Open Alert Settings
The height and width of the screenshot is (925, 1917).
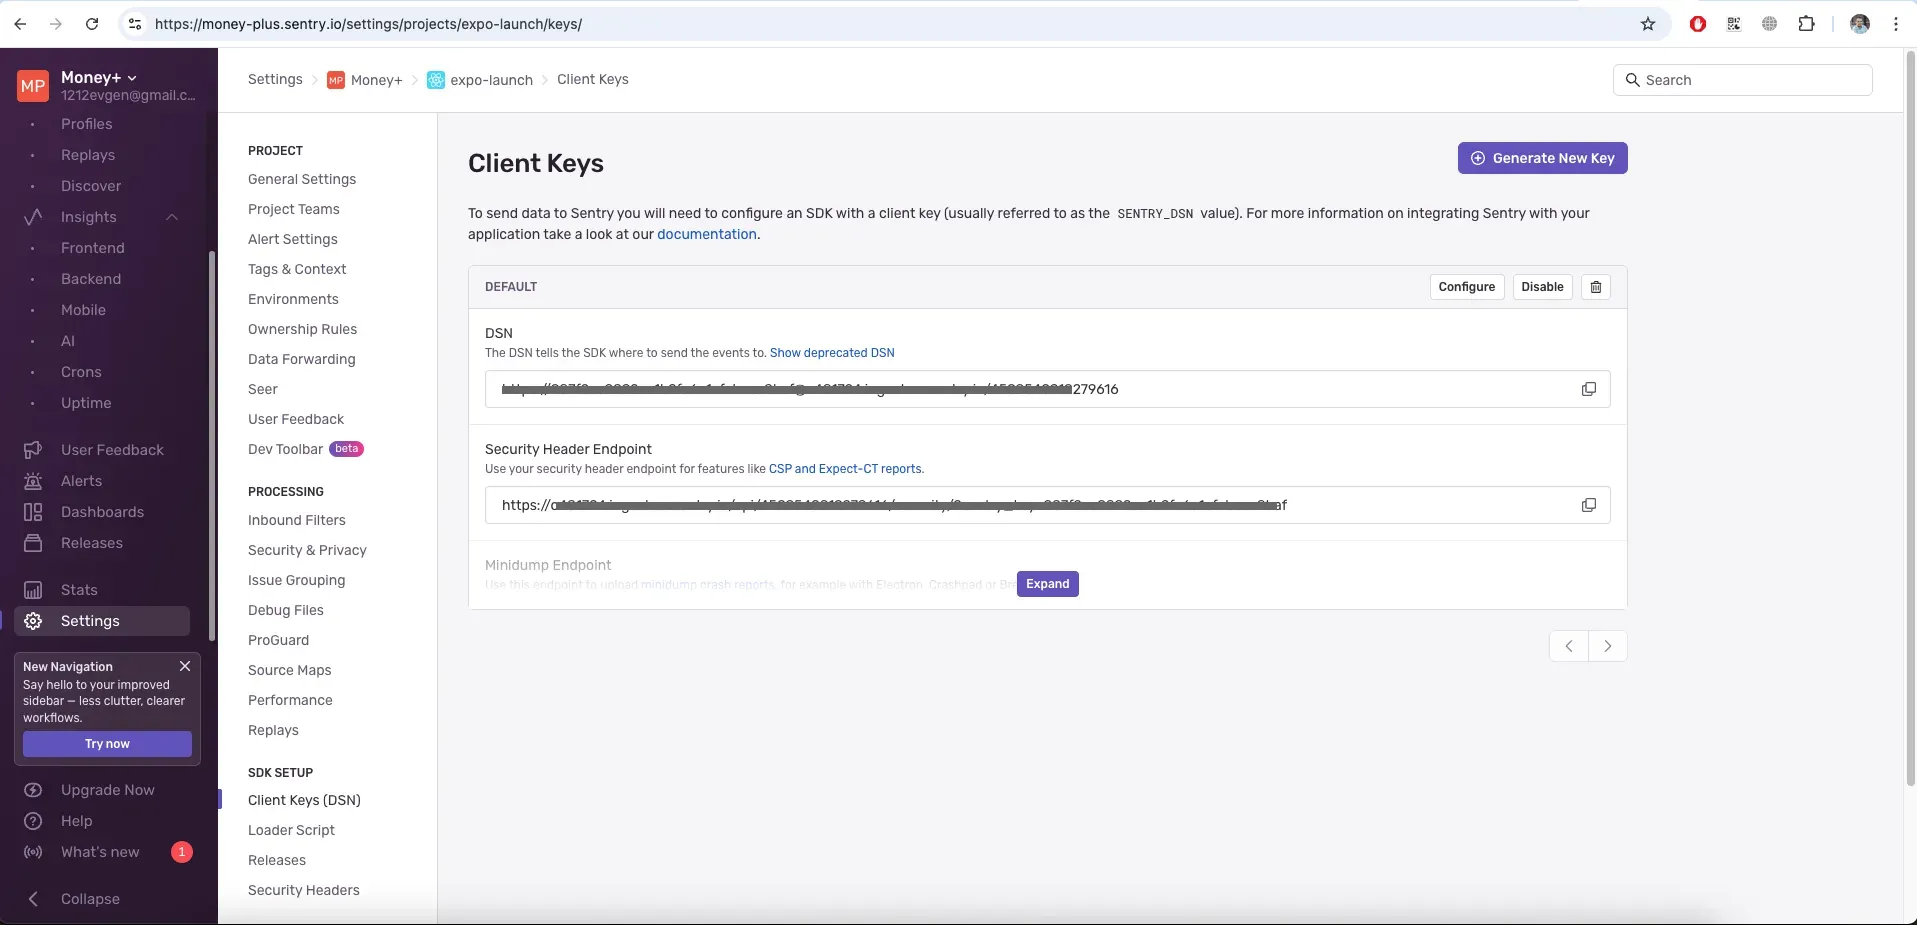coord(293,239)
